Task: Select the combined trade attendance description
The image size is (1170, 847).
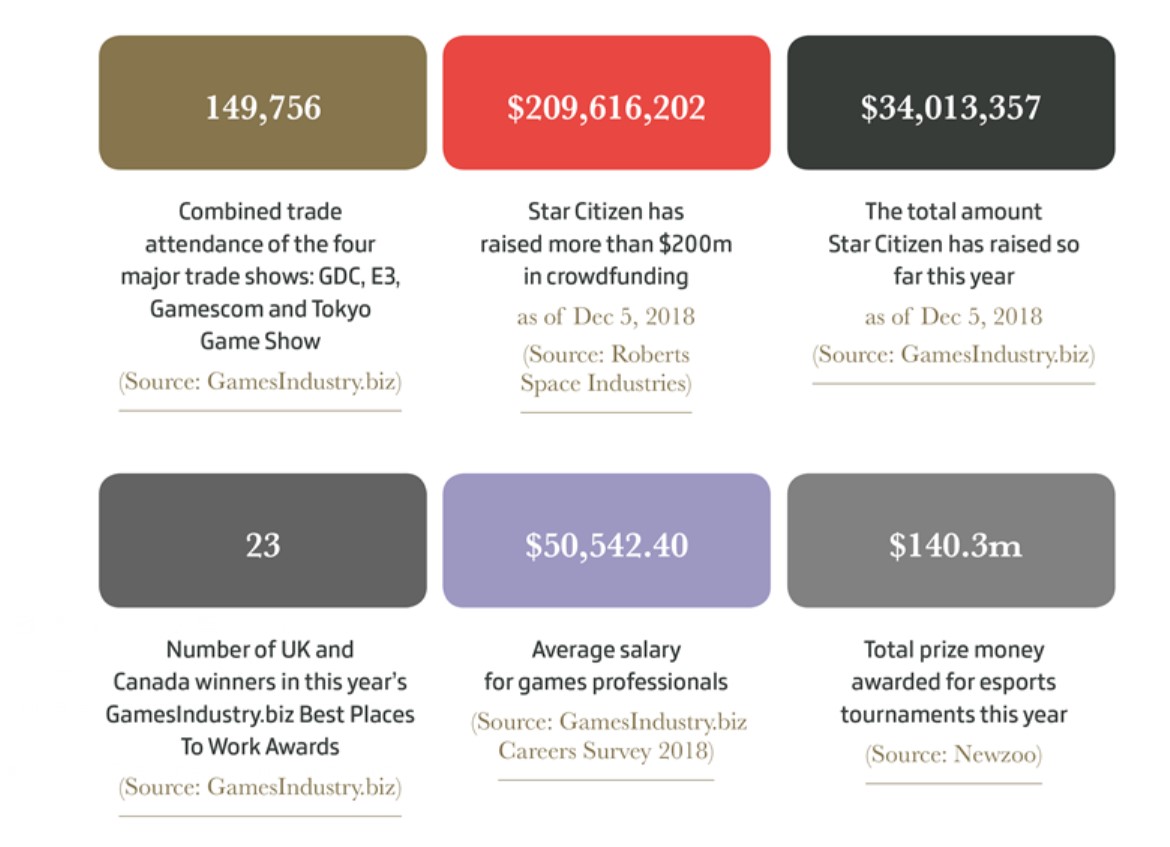Action: click(x=260, y=276)
